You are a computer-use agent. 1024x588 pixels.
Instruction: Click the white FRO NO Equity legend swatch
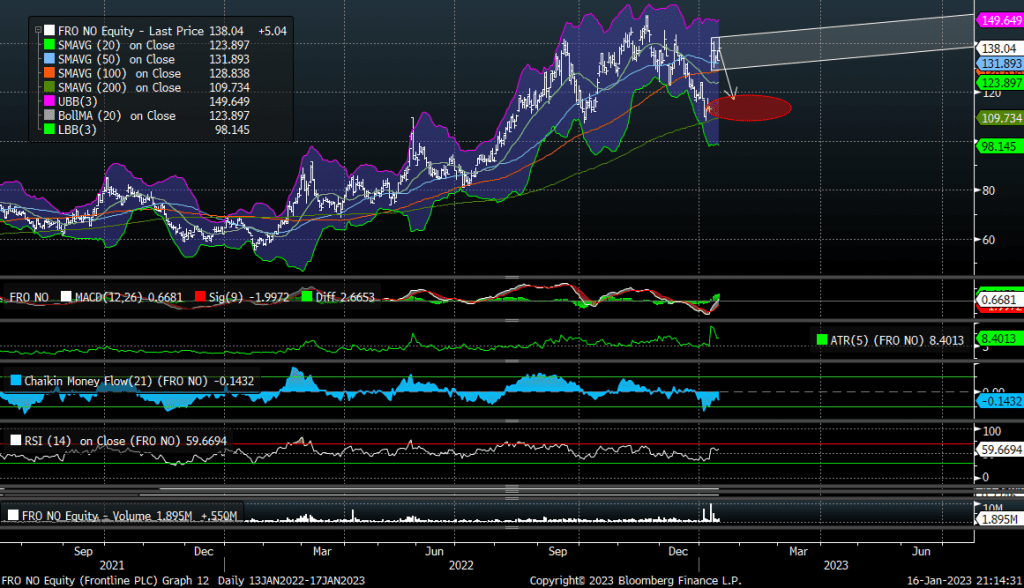click(x=49, y=31)
